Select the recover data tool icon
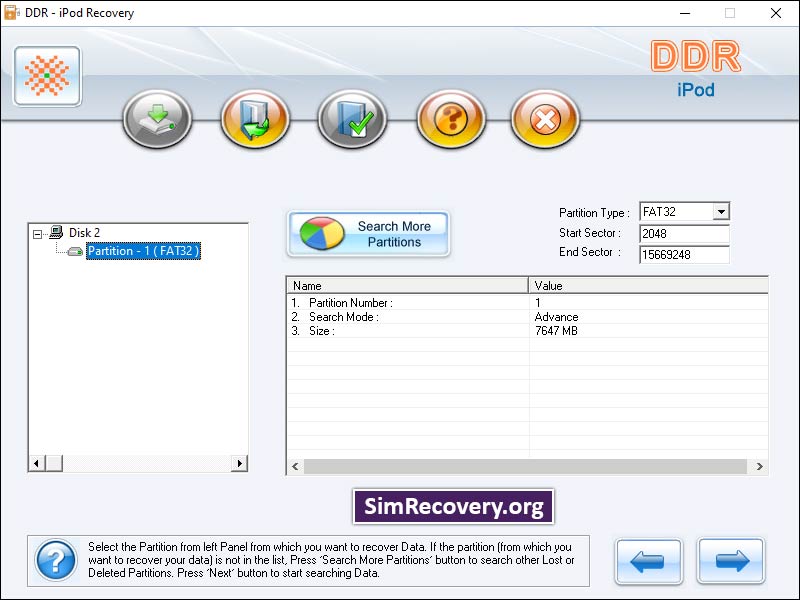Screen dimensions: 800x600 156,119
